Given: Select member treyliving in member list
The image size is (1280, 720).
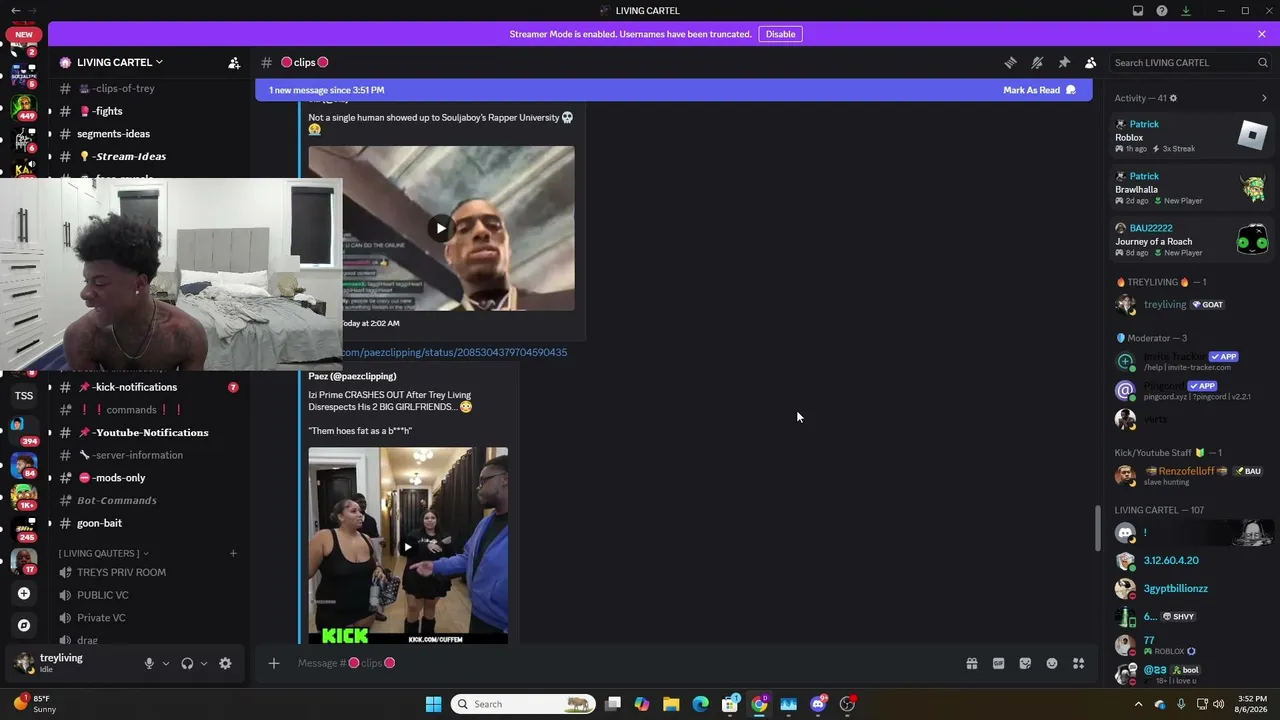Looking at the screenshot, I should coord(1192,304).
